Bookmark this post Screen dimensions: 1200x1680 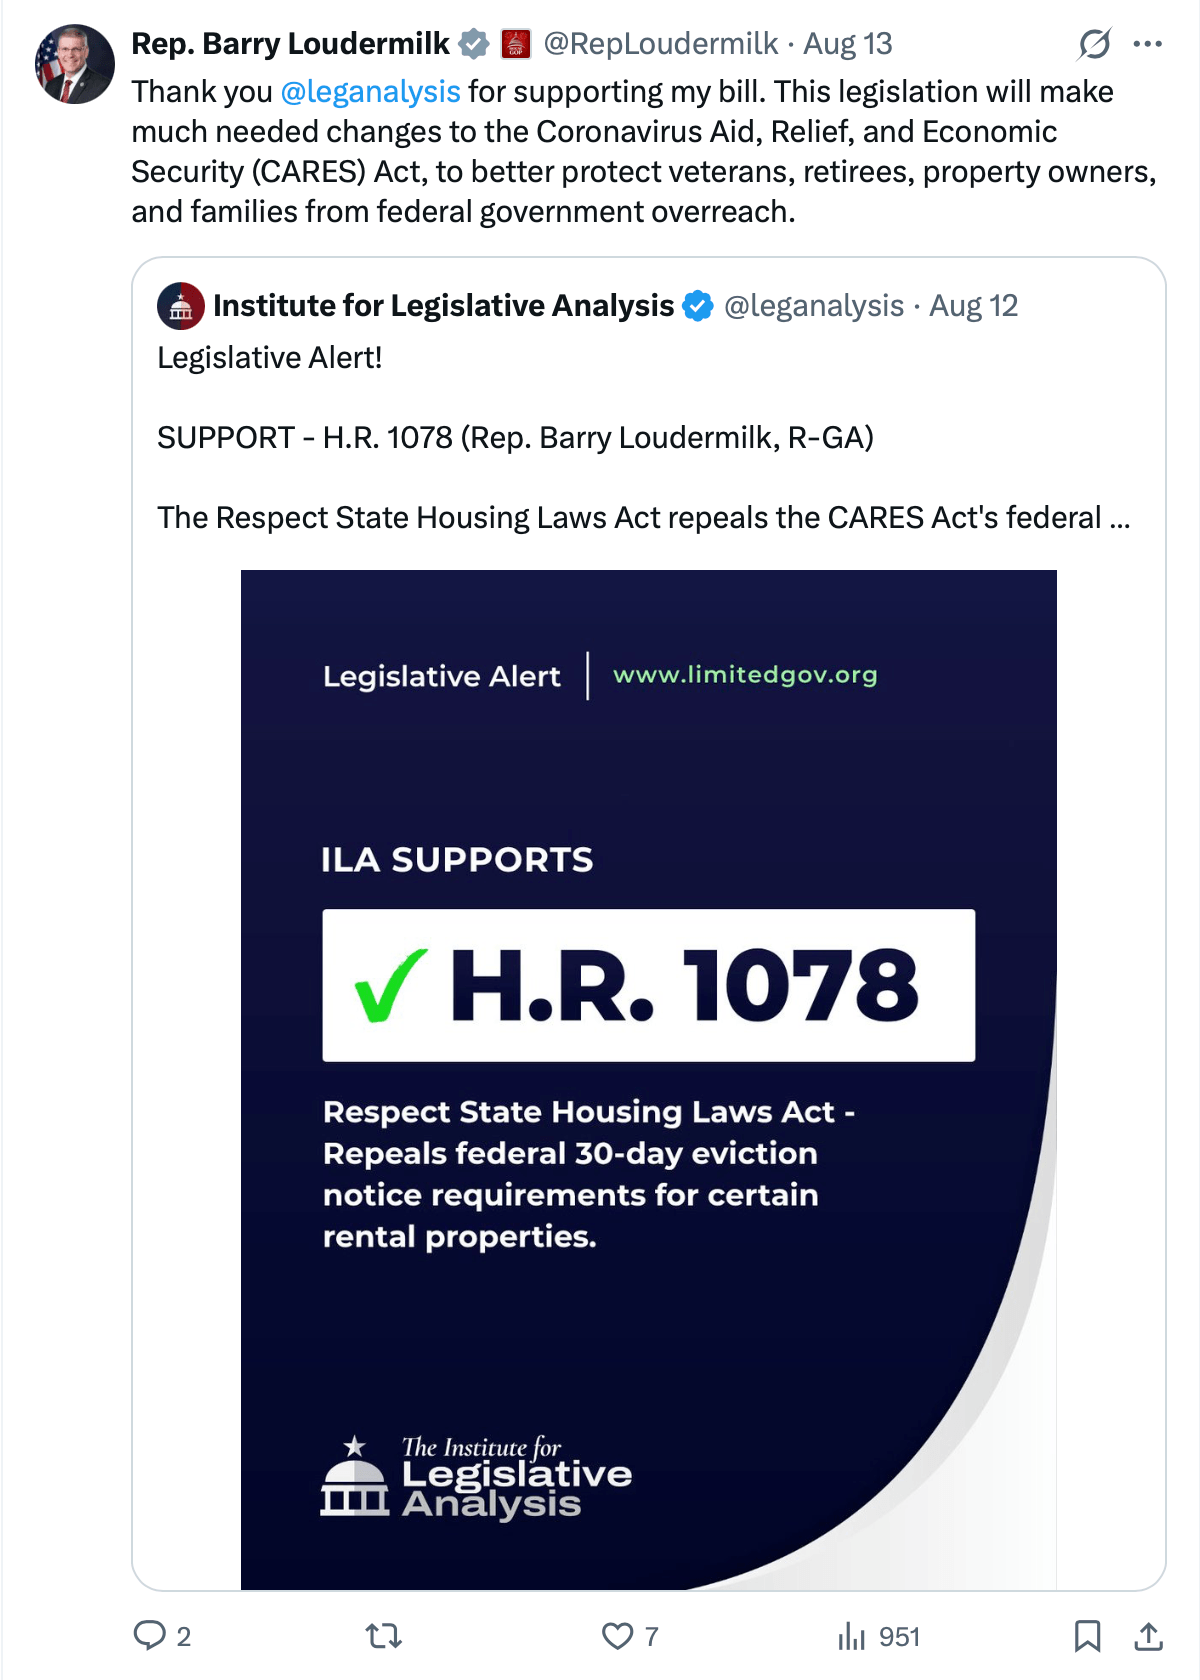coord(1087,1636)
